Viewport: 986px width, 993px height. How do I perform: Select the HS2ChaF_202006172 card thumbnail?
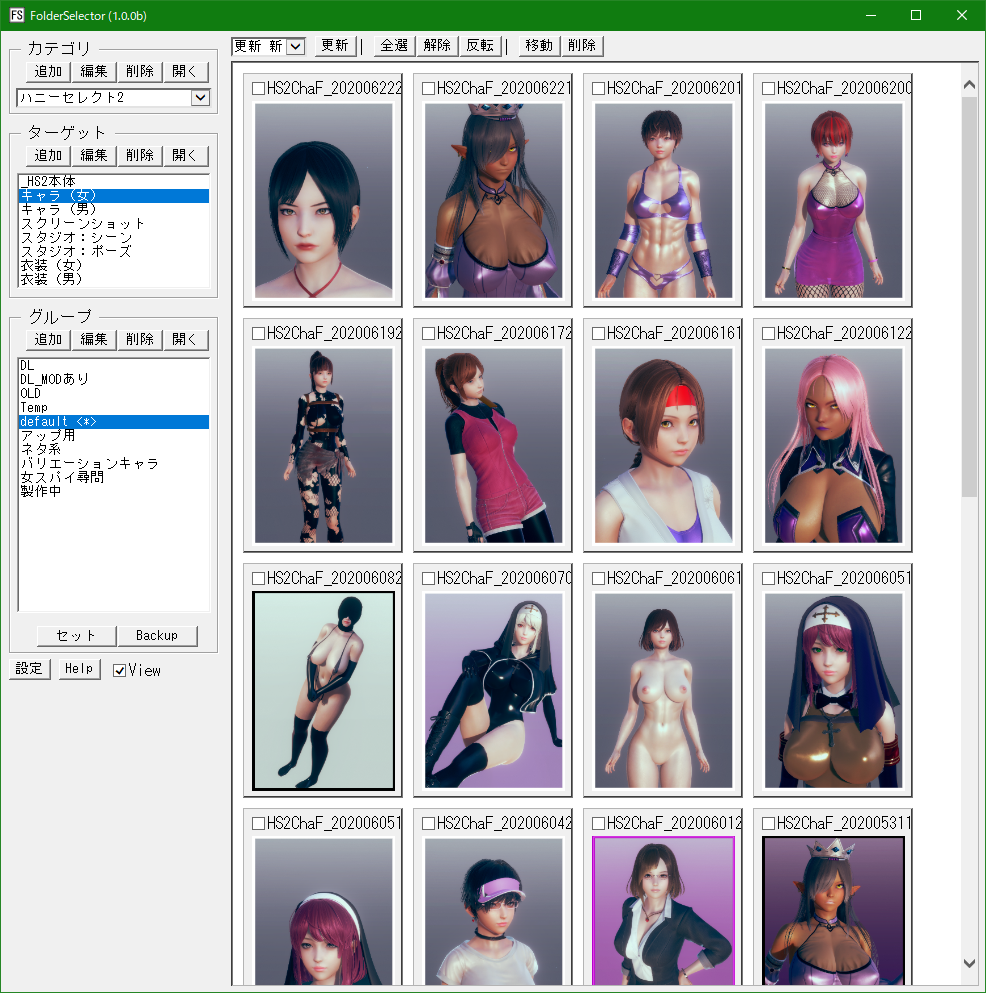coord(493,445)
